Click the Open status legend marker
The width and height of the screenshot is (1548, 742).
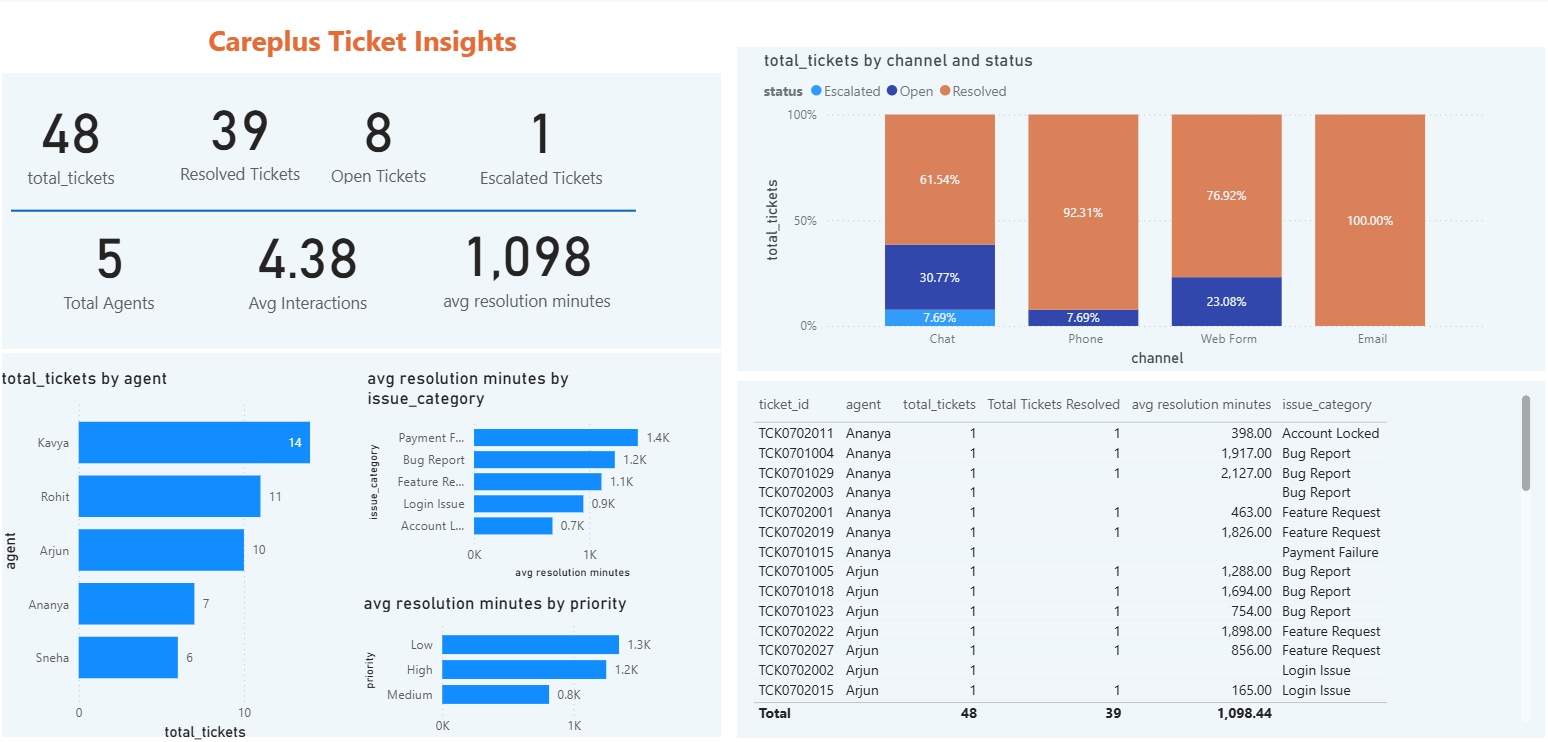tap(892, 91)
